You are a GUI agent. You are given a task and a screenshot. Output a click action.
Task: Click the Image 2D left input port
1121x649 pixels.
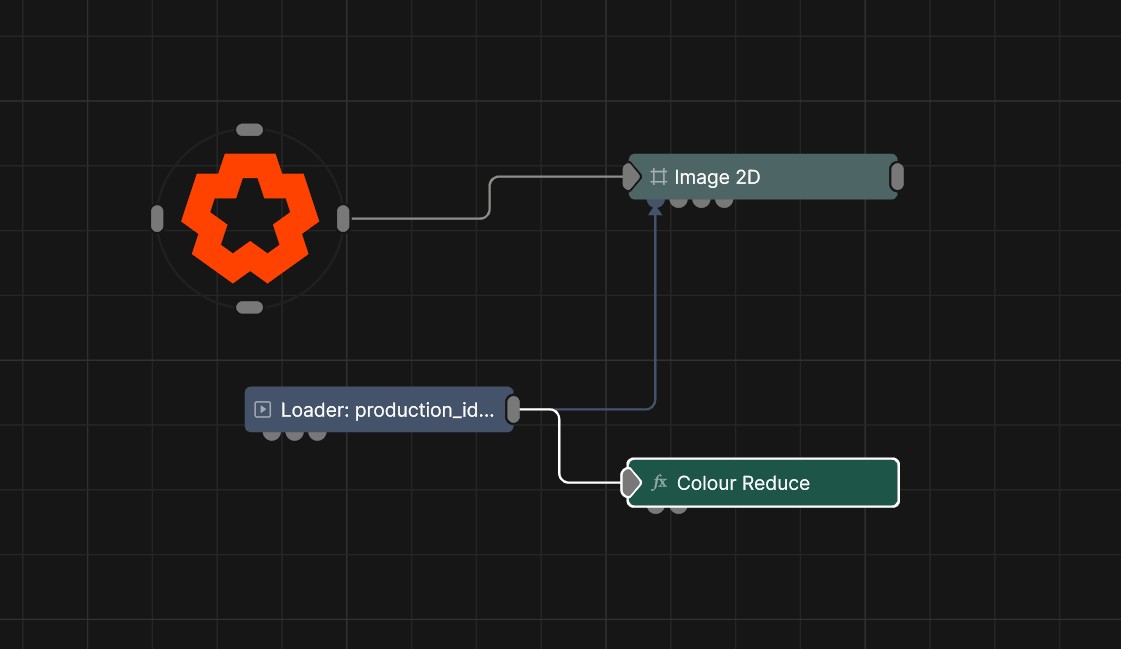630,177
